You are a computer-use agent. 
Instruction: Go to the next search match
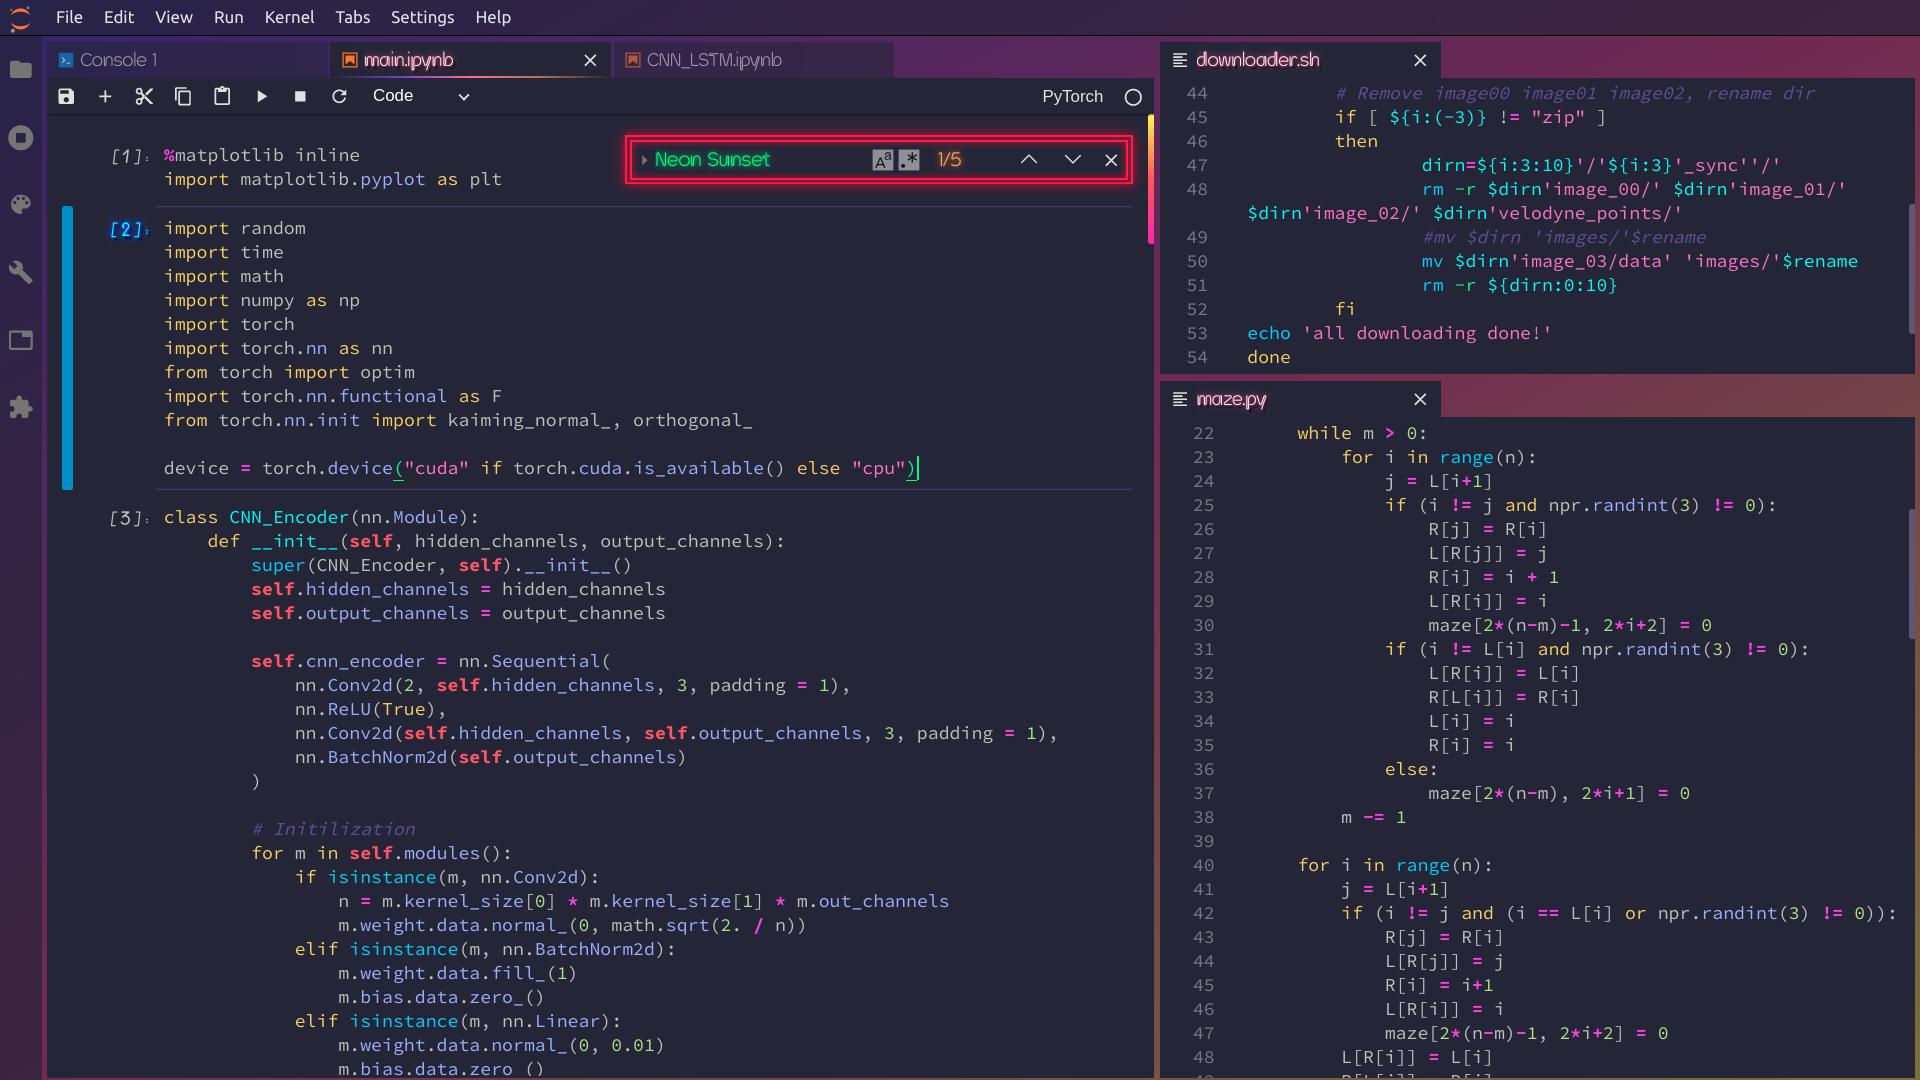(x=1072, y=160)
